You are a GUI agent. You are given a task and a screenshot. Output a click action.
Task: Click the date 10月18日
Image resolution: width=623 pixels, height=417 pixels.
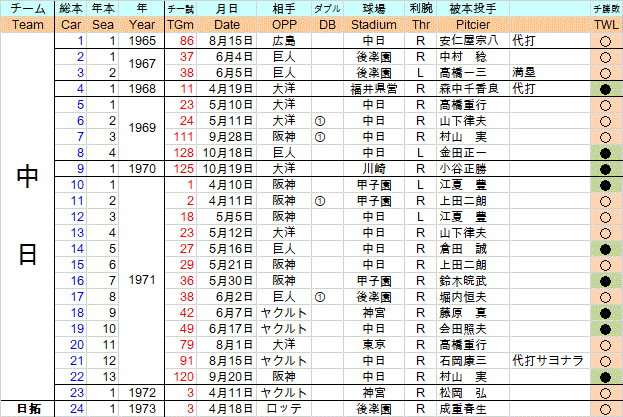coord(228,153)
